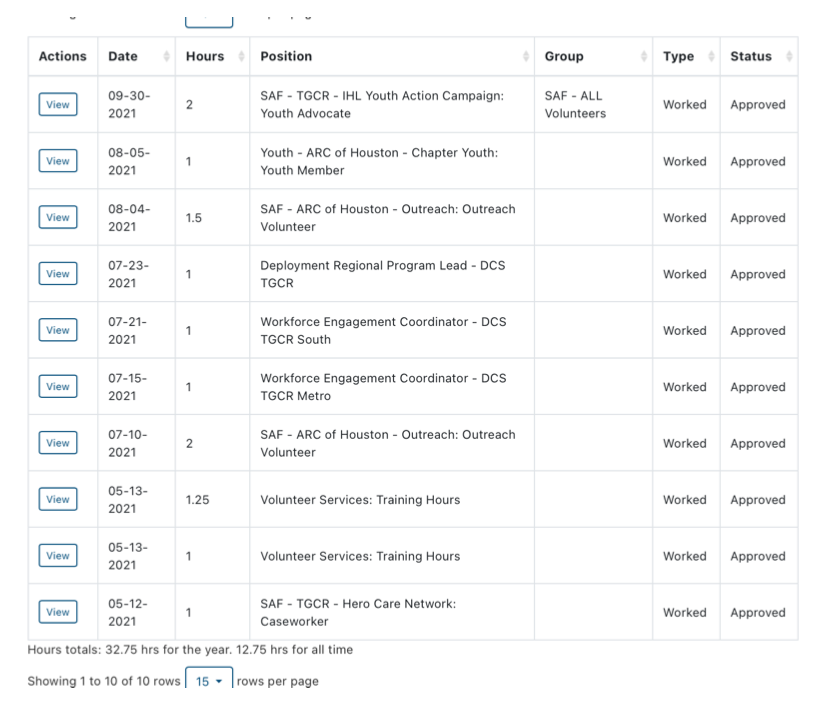Open rows per page dropdown showing 15
This screenshot has height=722, width=836.
[209, 681]
